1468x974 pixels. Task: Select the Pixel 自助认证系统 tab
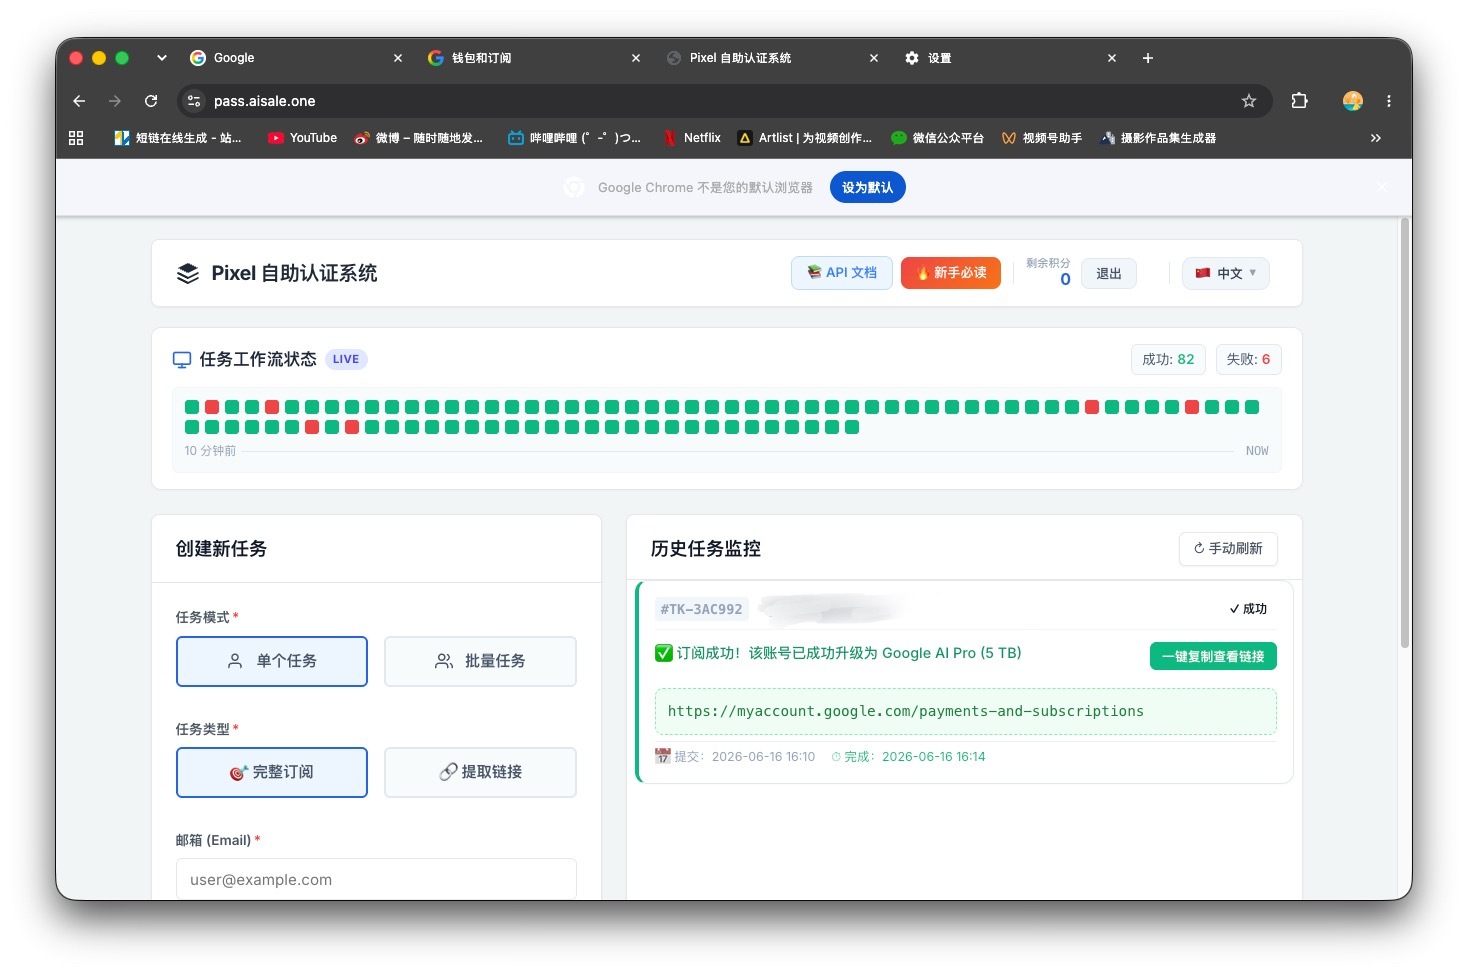pyautogui.click(x=772, y=58)
